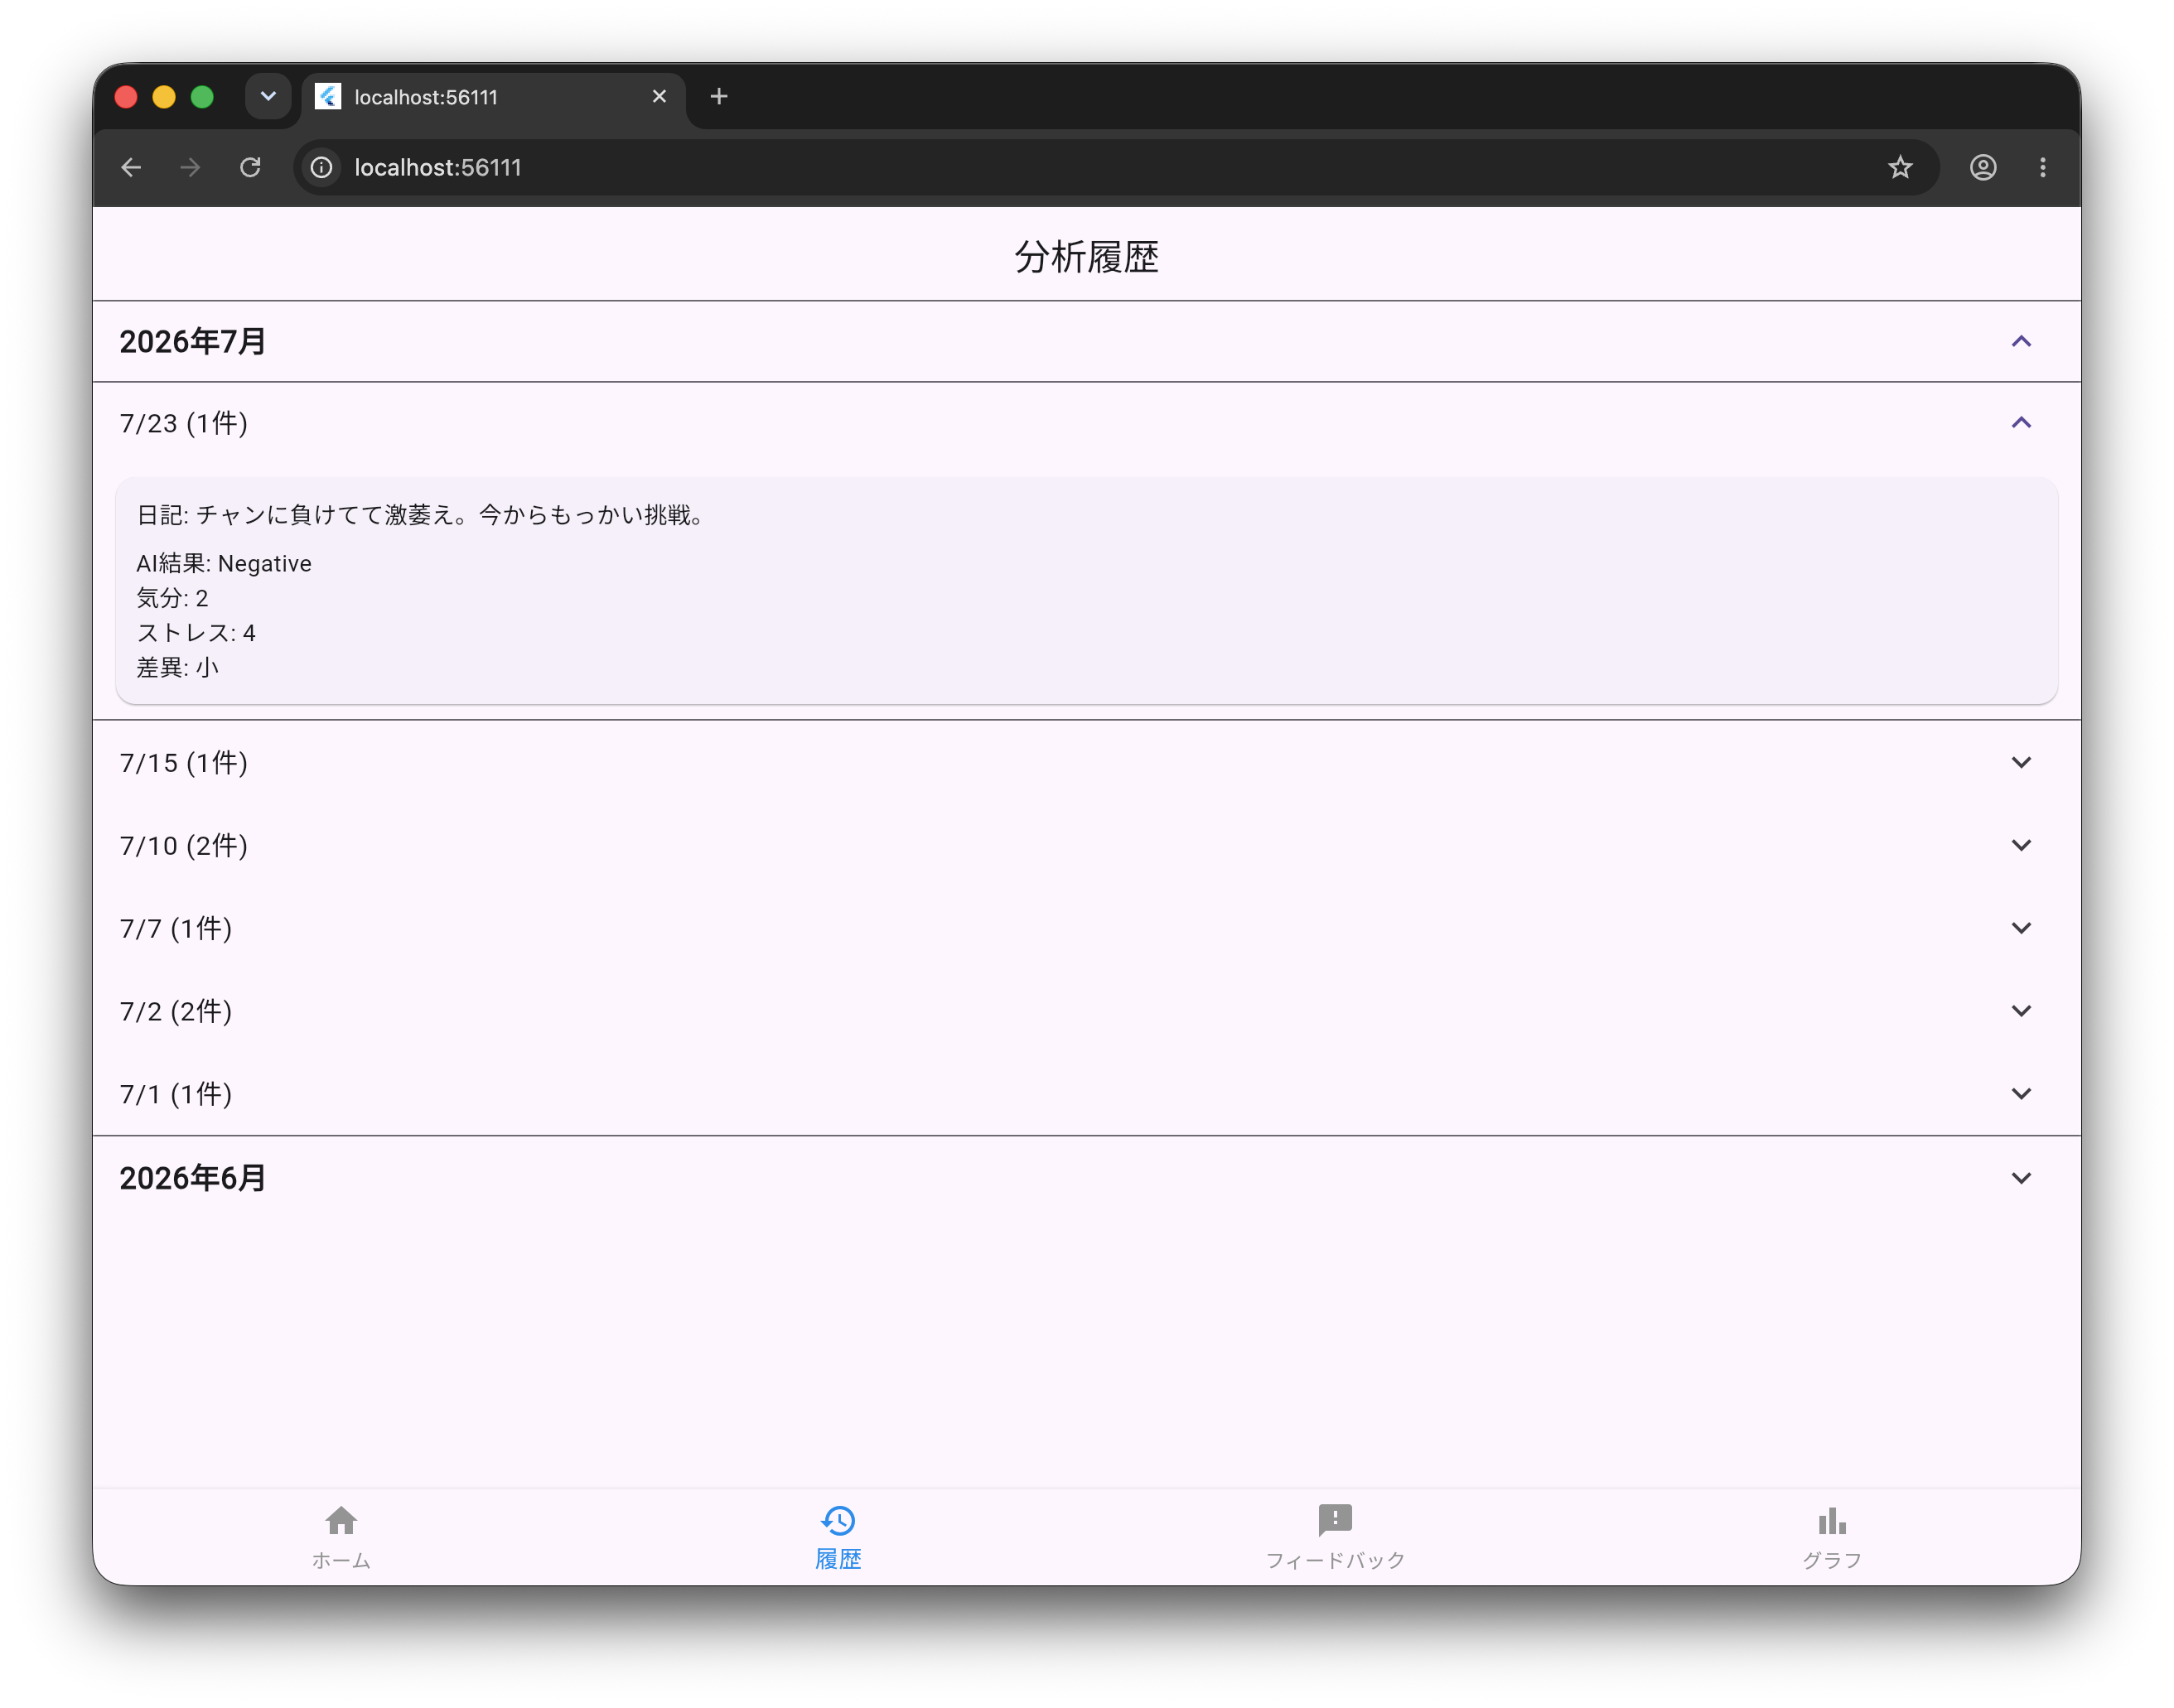The width and height of the screenshot is (2174, 1708).
Task: Expand the 7/7 (1件) entry
Action: (2021, 928)
